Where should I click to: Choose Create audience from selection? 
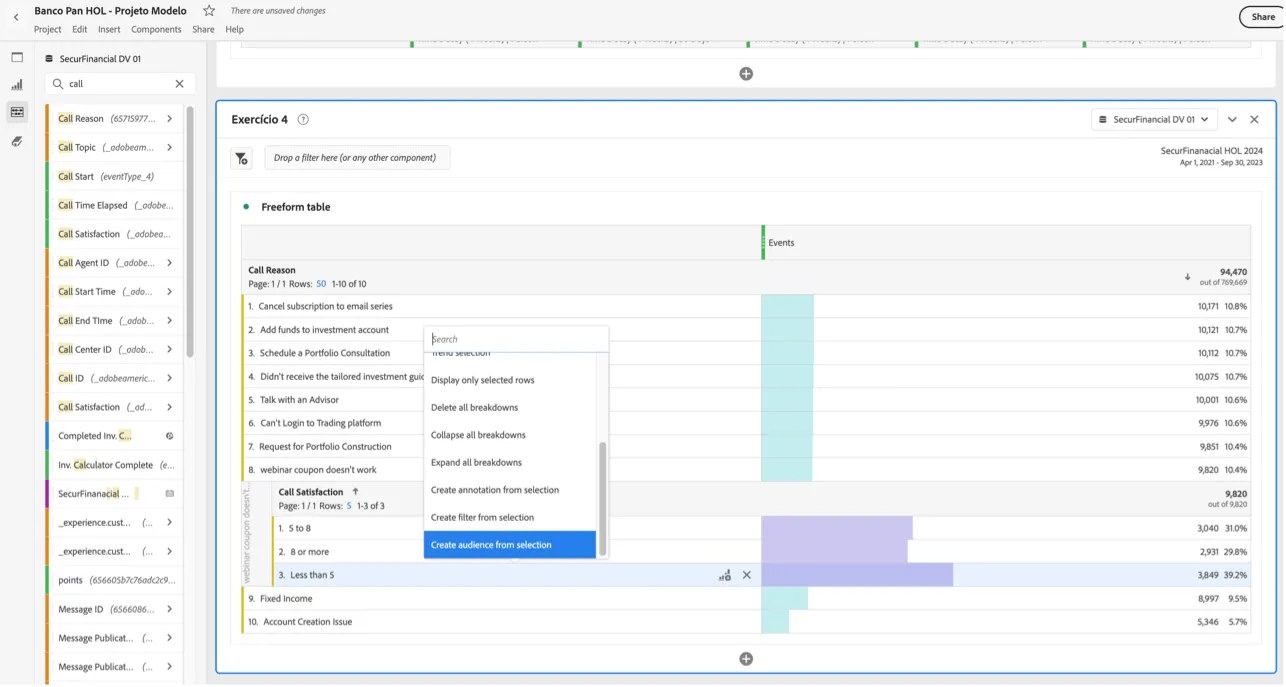[x=510, y=545]
